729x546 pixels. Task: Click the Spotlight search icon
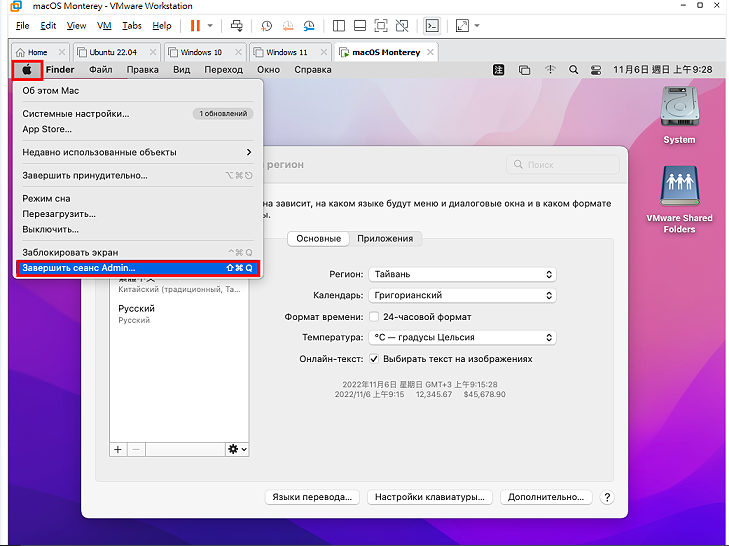574,70
